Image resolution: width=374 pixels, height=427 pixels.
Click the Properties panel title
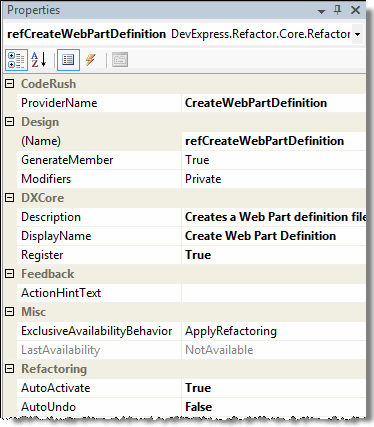34,10
